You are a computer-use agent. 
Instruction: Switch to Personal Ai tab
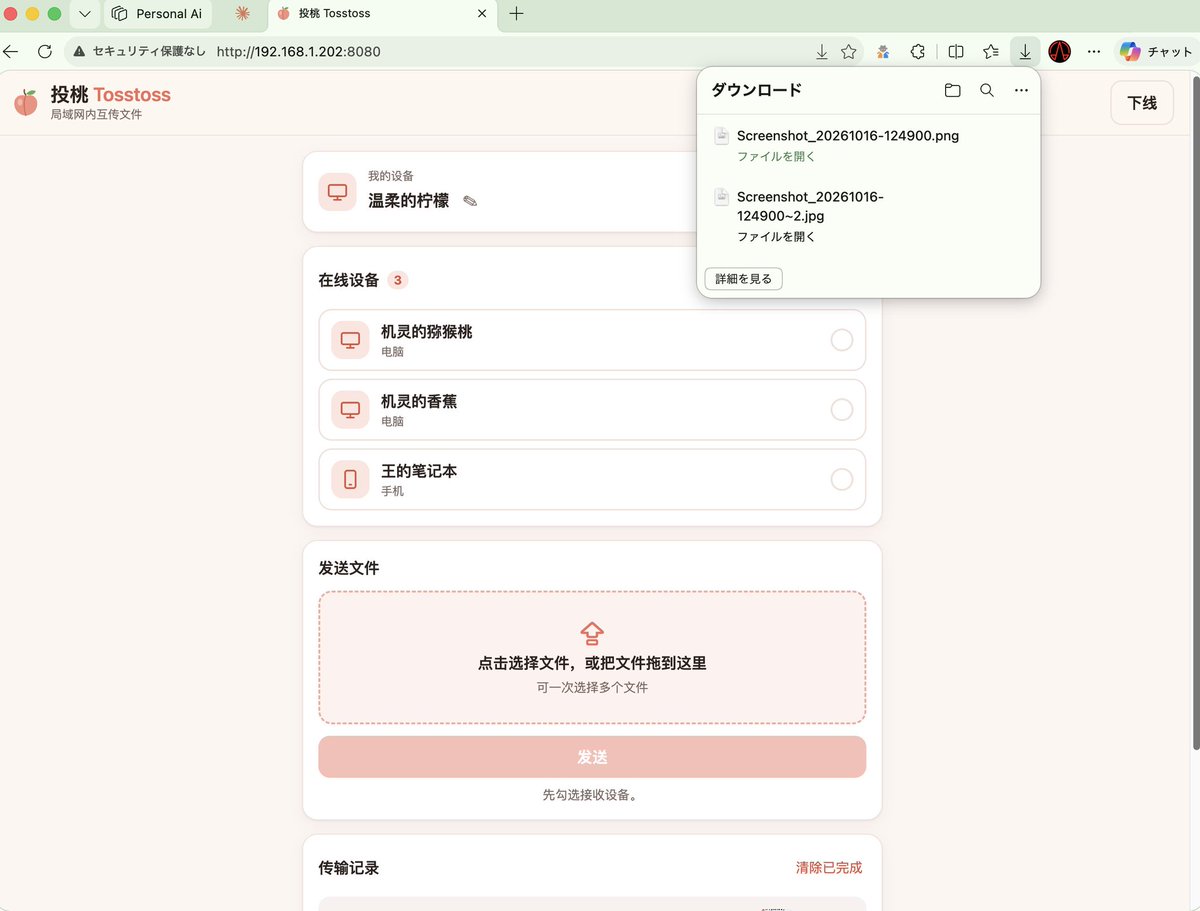coord(158,14)
